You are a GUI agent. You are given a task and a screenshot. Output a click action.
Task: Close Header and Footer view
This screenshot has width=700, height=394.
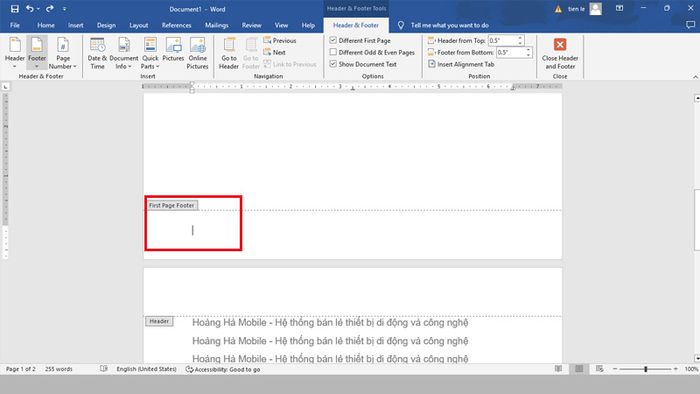tap(560, 53)
